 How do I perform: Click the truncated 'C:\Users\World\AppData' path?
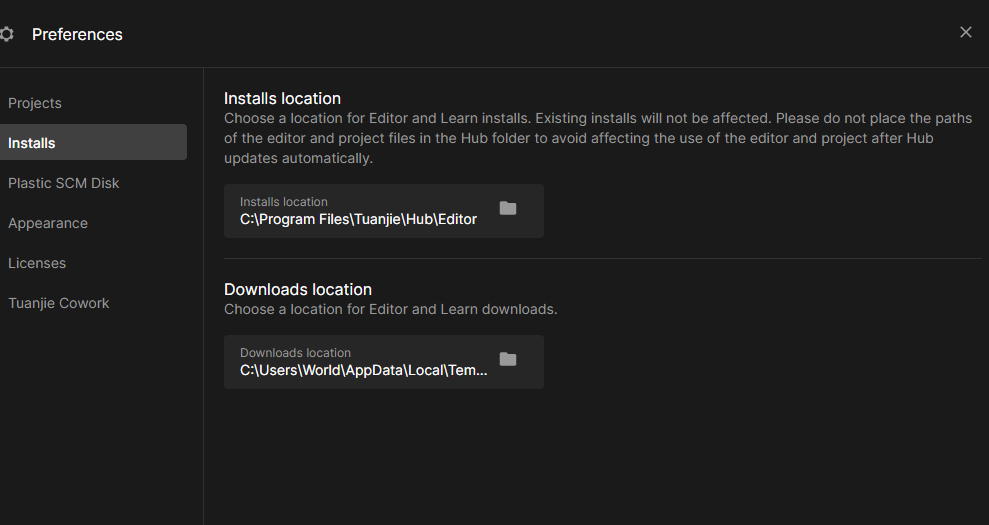[x=363, y=370]
